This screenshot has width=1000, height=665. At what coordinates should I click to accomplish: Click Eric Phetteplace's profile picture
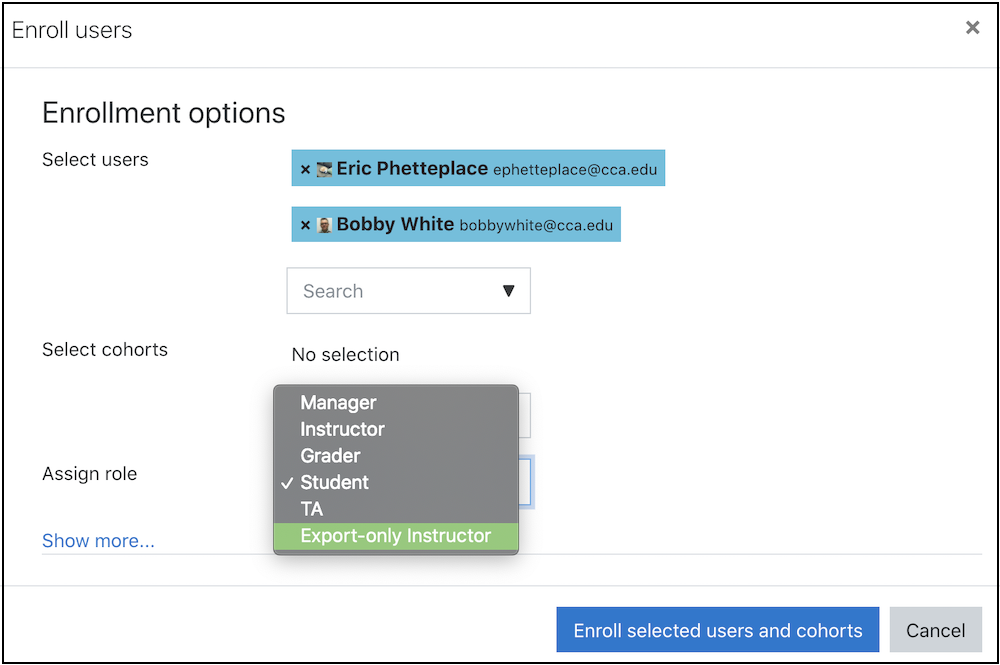pyautogui.click(x=325, y=170)
